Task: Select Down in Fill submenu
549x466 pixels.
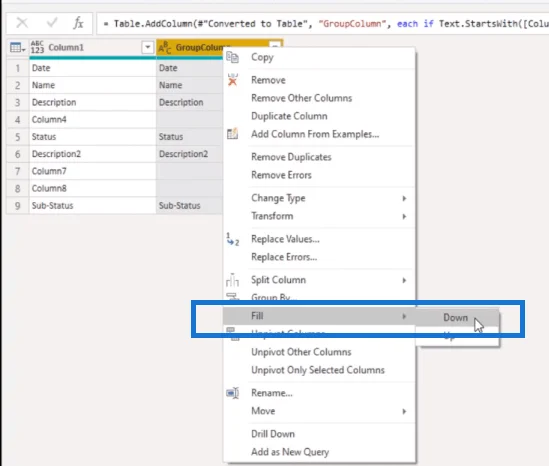Action: [x=457, y=318]
